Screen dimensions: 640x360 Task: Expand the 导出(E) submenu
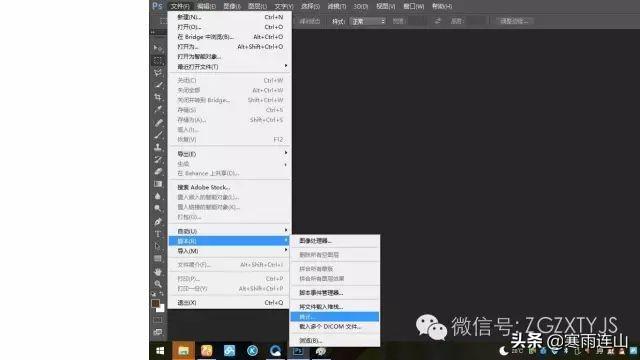[229, 154]
